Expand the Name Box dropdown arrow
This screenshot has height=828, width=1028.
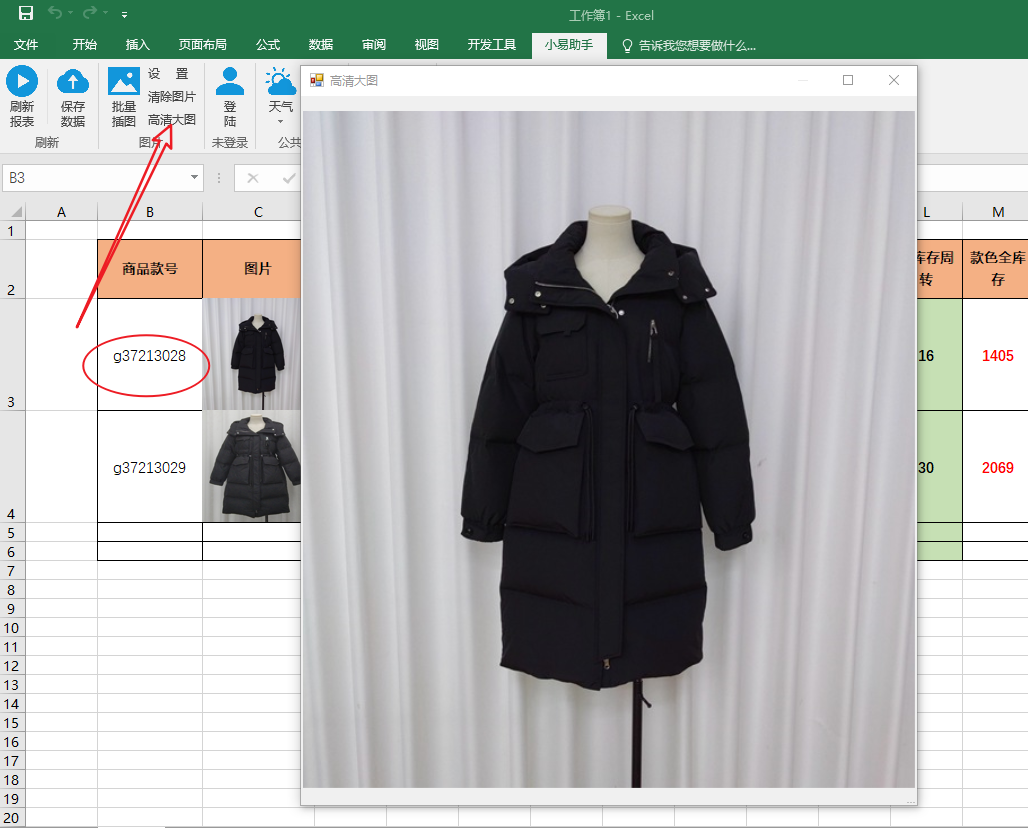194,178
